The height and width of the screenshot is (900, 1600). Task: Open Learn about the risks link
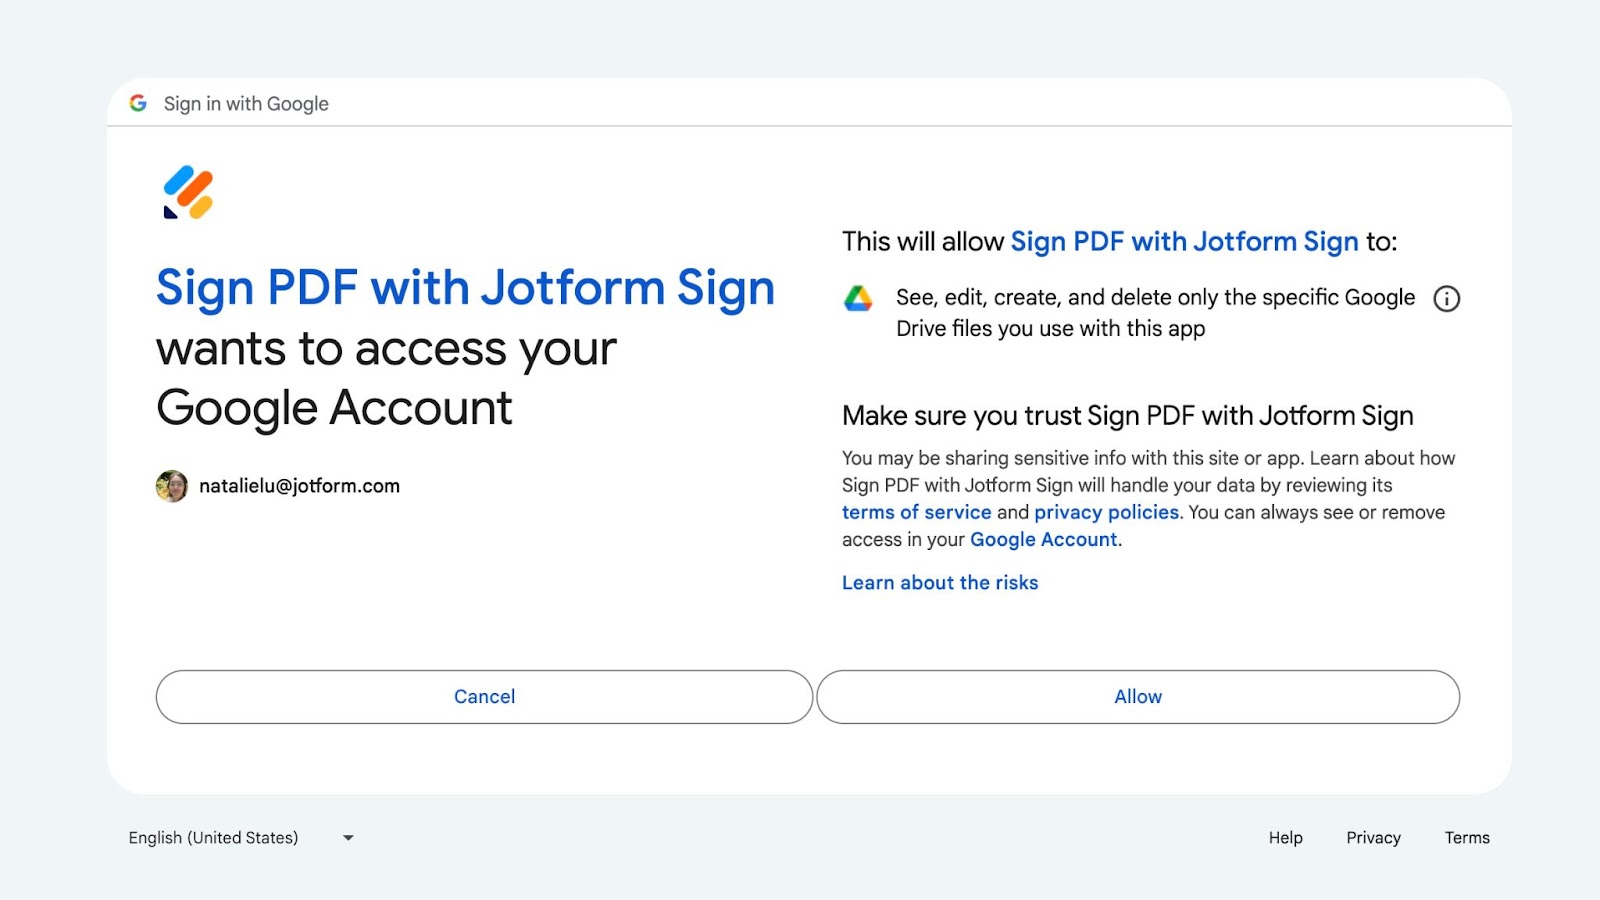[x=940, y=583]
